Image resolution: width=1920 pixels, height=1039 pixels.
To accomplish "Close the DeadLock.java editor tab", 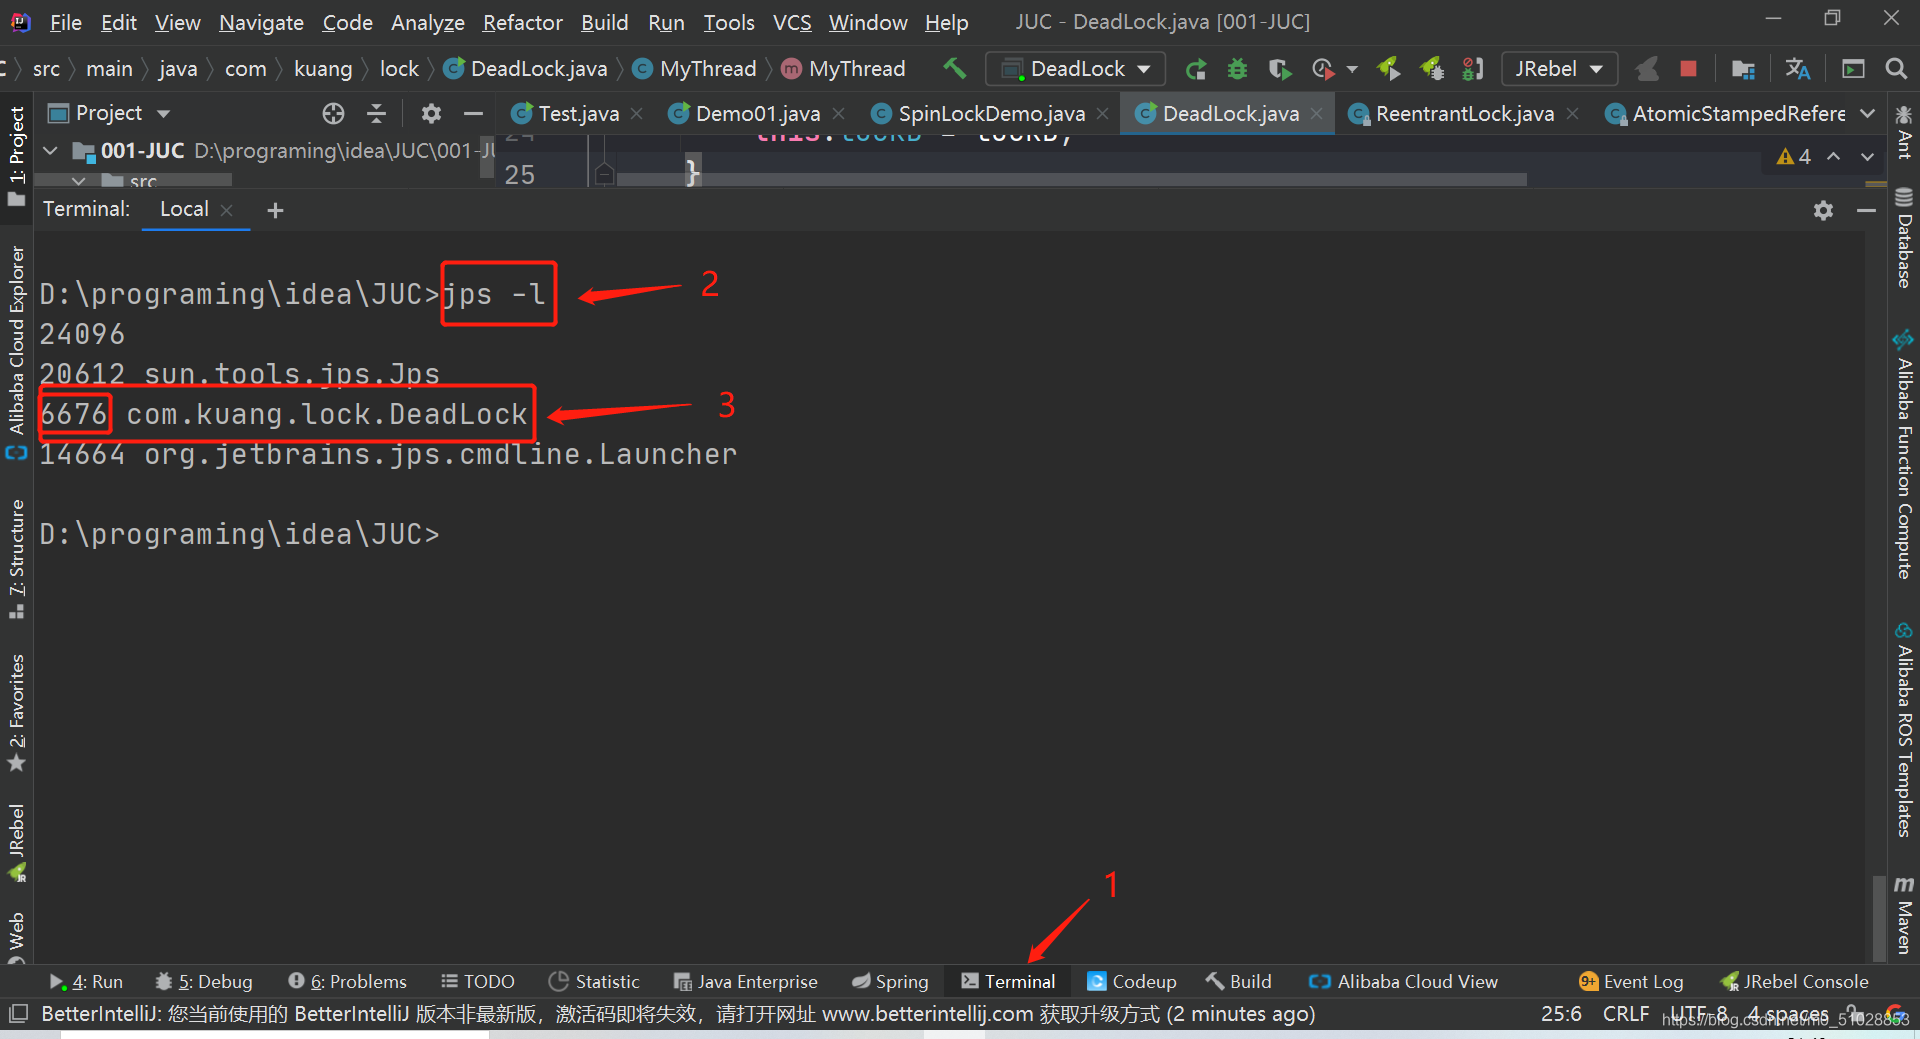I will (1317, 114).
